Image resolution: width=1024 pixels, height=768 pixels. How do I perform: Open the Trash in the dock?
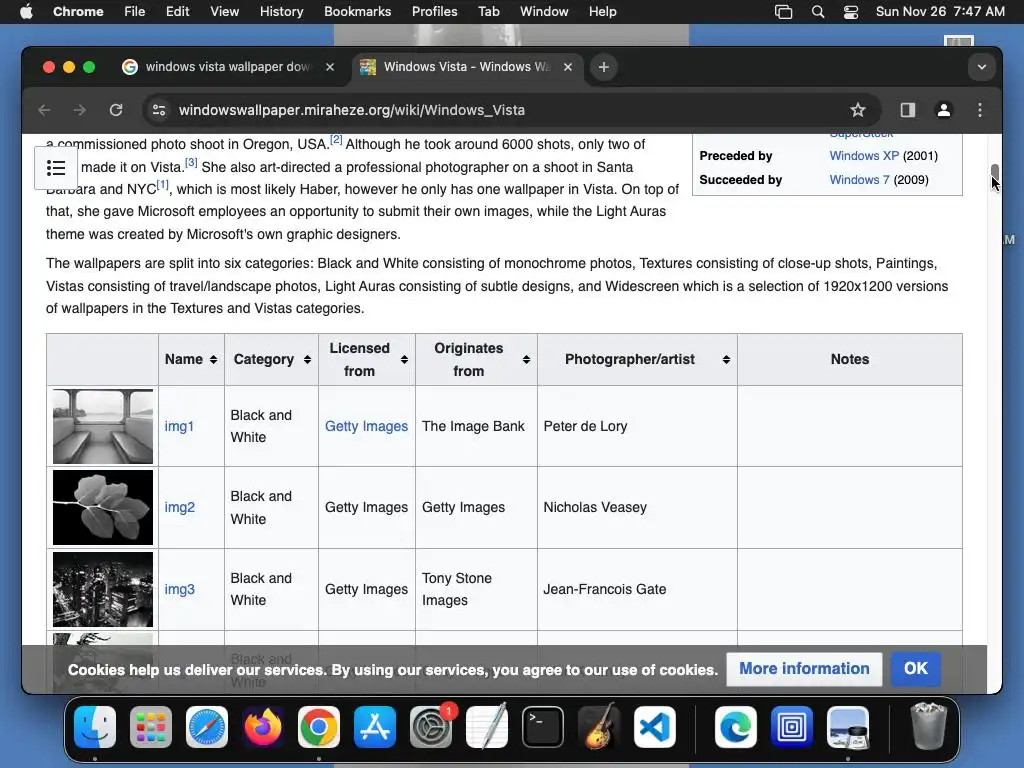928,727
